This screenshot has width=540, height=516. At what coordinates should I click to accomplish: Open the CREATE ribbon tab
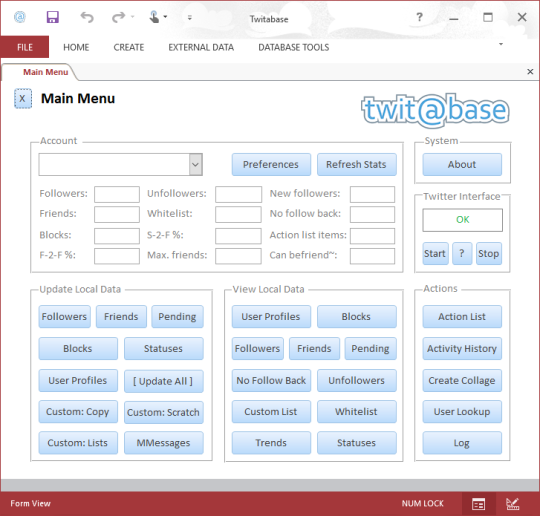(x=129, y=47)
